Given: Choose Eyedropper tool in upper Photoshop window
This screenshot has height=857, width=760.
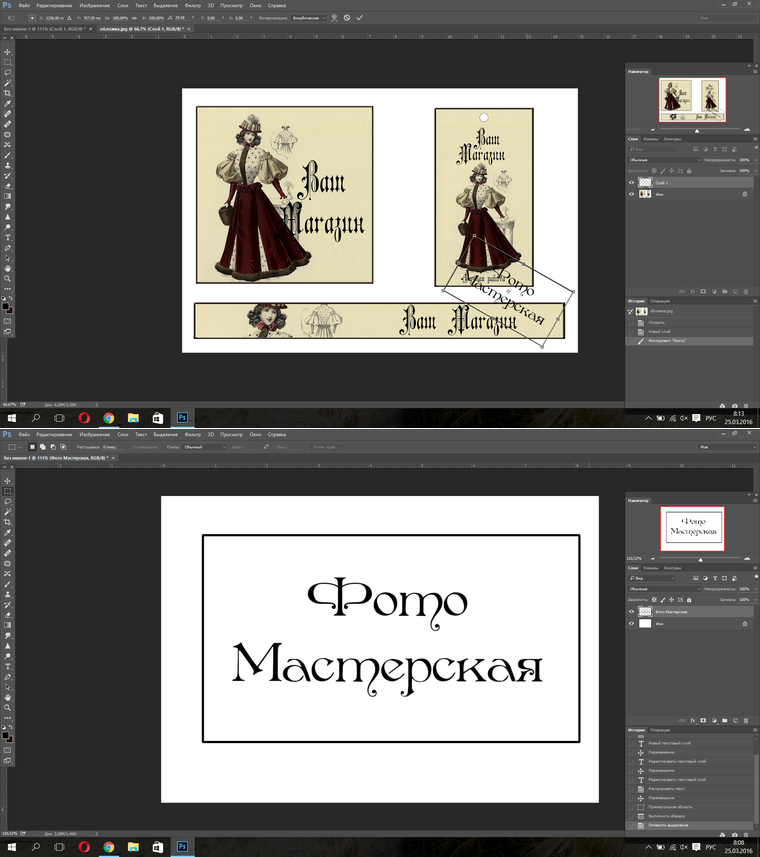Looking at the screenshot, I should point(8,104).
